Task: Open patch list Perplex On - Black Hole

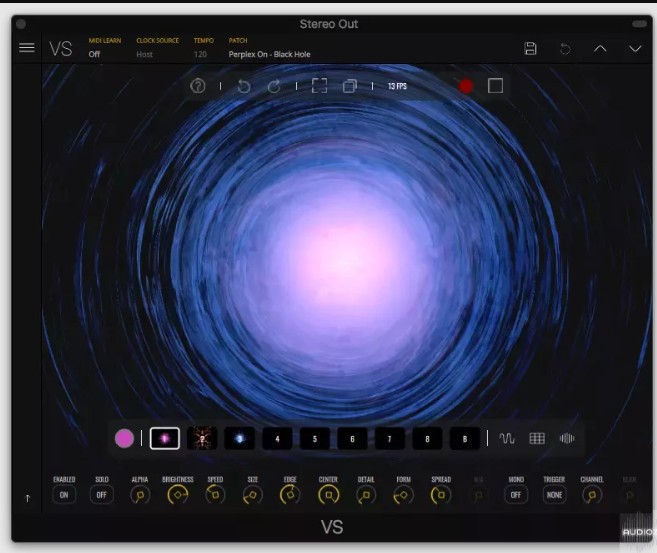Action: (x=269, y=54)
